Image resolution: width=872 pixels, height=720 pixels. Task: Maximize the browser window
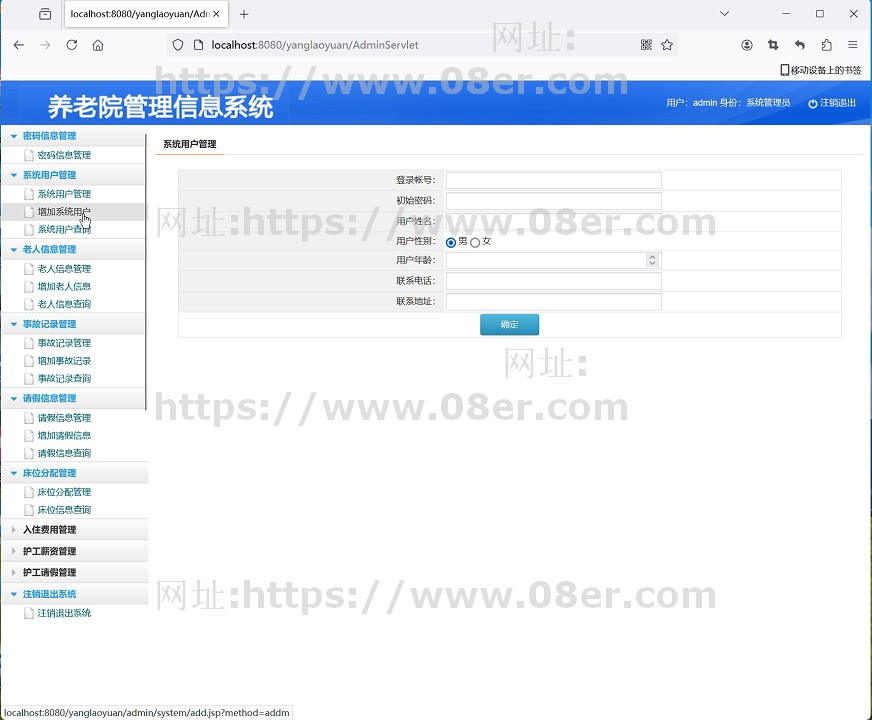coord(820,14)
